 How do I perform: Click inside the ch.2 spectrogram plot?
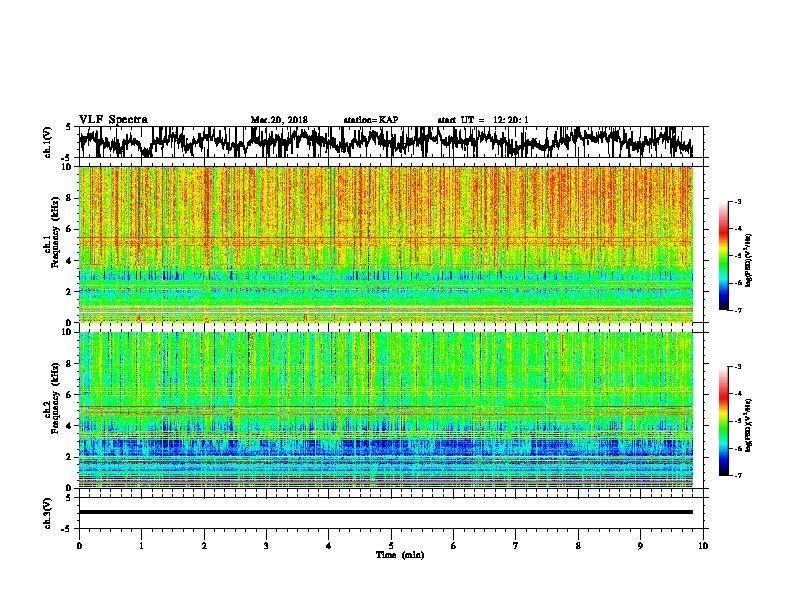[x=386, y=410]
